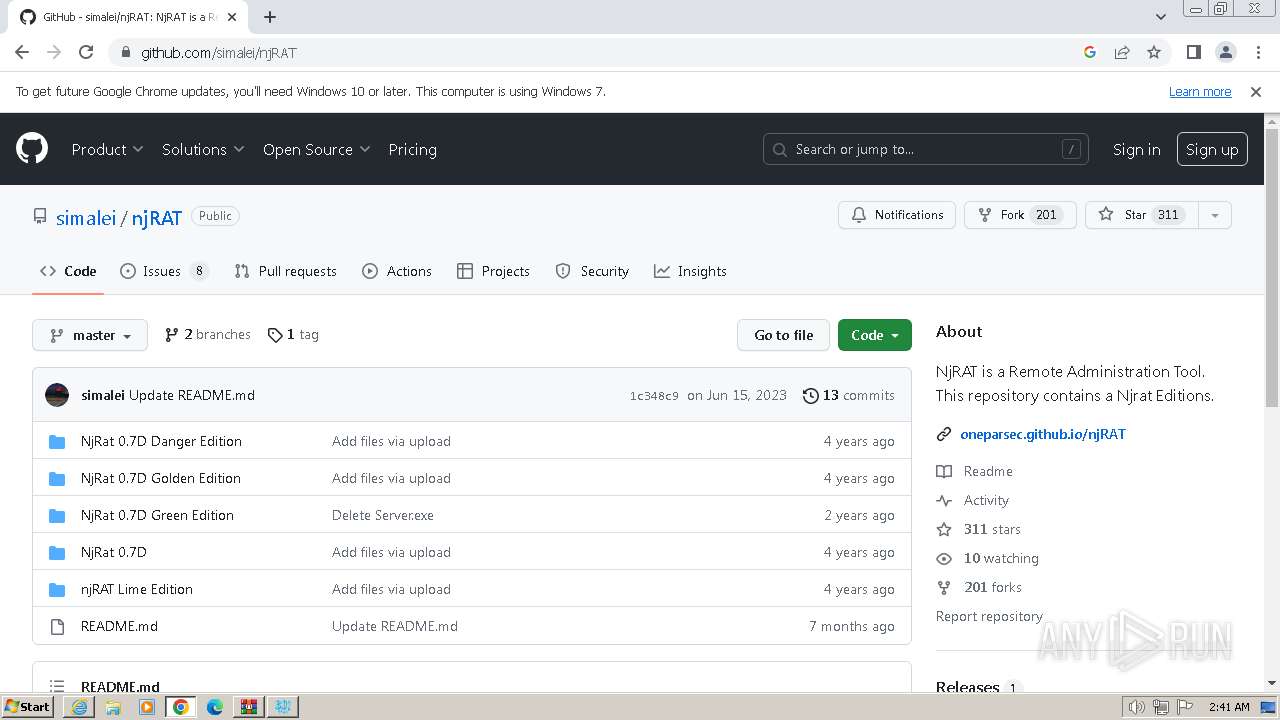Screen dimensions: 1280x720
Task: Click folder icon for NjRat 0.7D Golden Edition
Action: (57, 478)
